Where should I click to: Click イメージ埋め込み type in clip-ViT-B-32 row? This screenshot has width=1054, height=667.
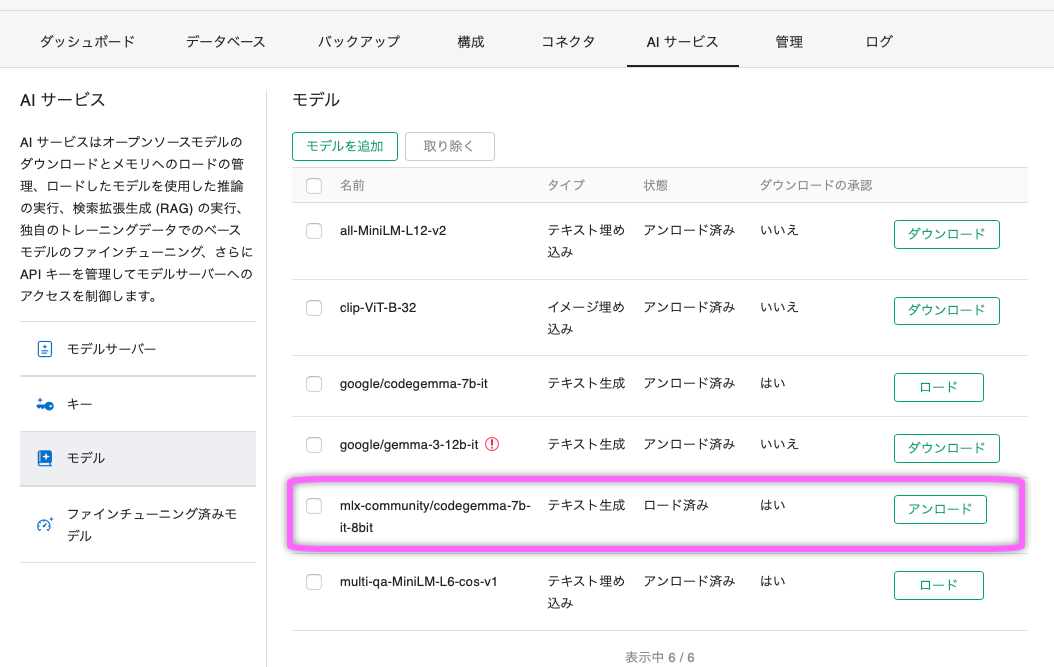point(586,318)
